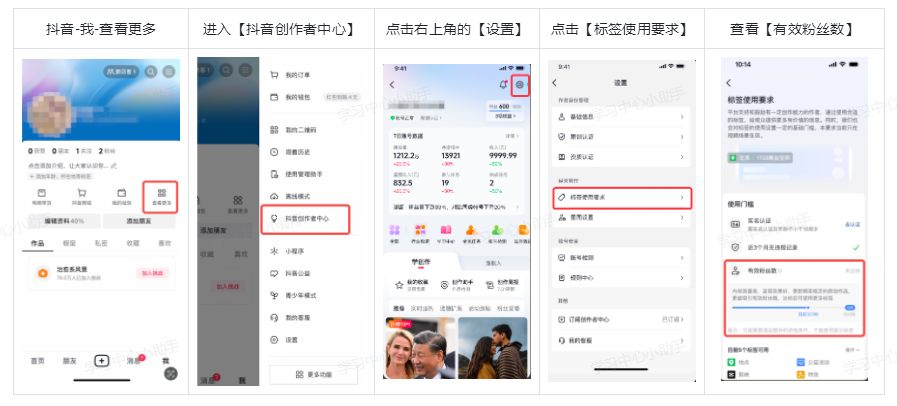This screenshot has height=406, width=897.
Task: Expand 基础信息 row chevron in settings
Action: tap(682, 117)
